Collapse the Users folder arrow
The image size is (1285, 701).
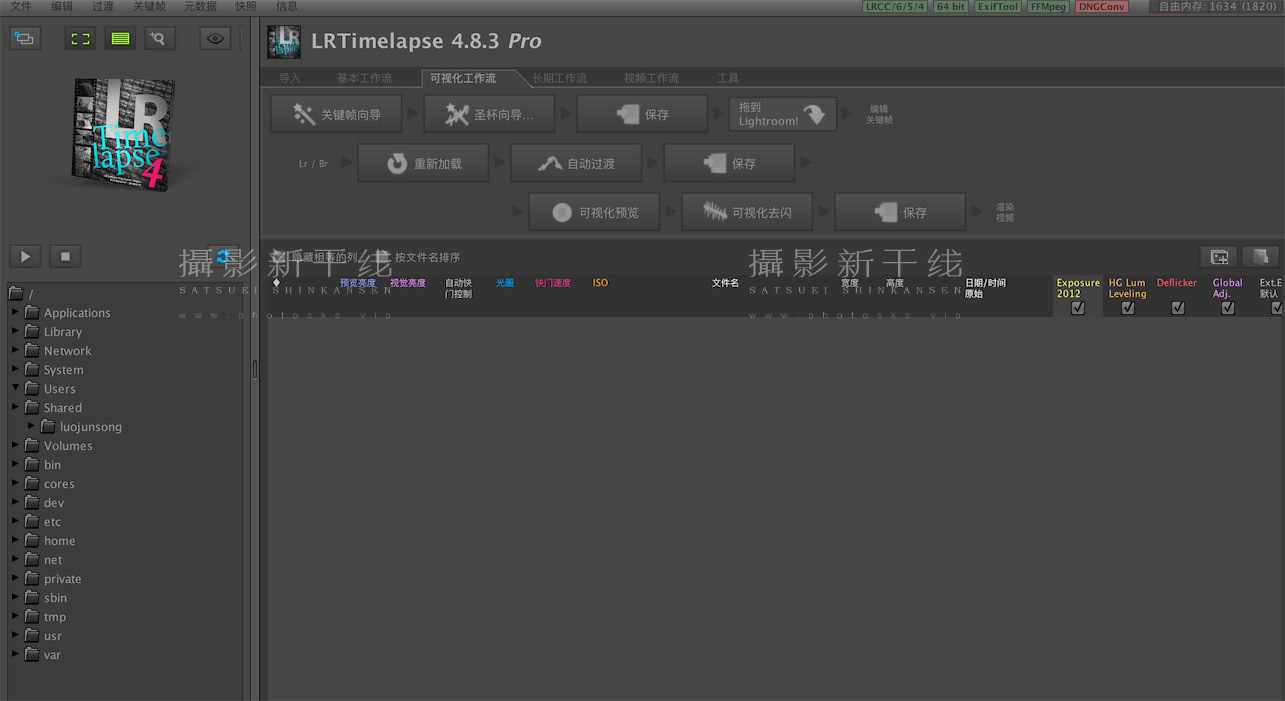[x=16, y=388]
